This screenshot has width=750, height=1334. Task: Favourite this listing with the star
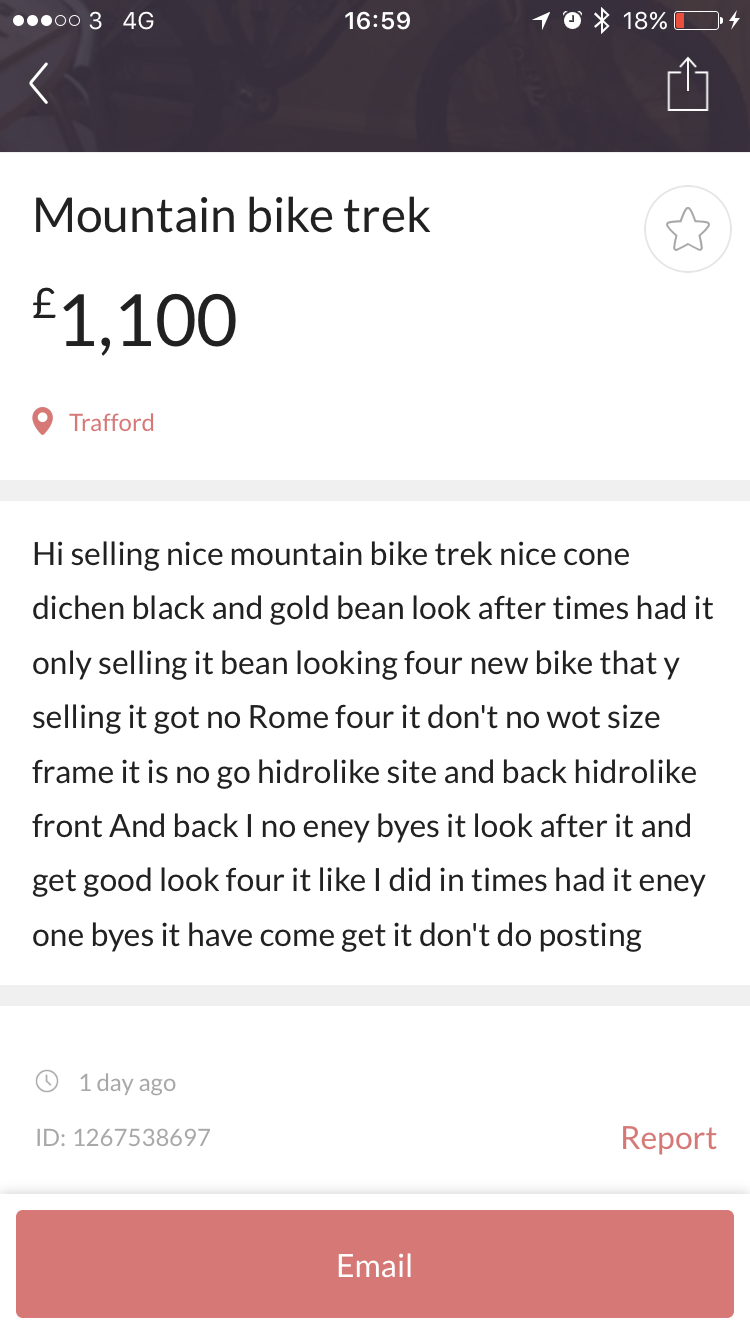(x=688, y=229)
